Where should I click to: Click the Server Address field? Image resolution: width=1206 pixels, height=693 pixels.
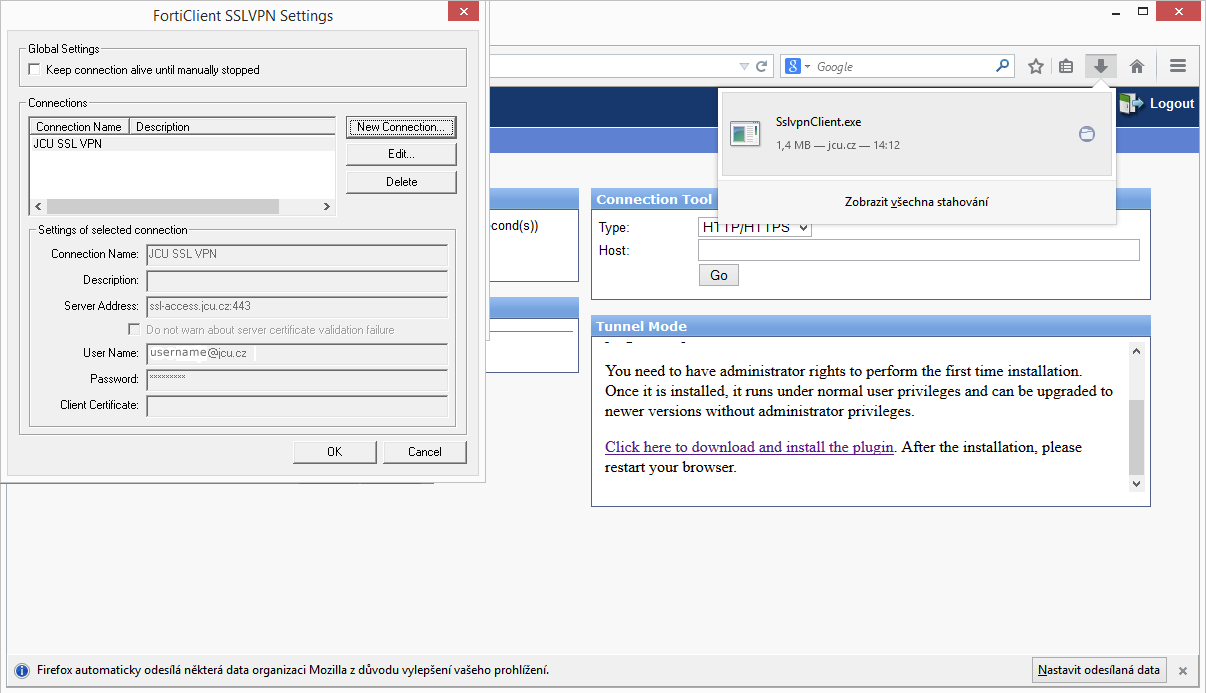click(x=297, y=306)
